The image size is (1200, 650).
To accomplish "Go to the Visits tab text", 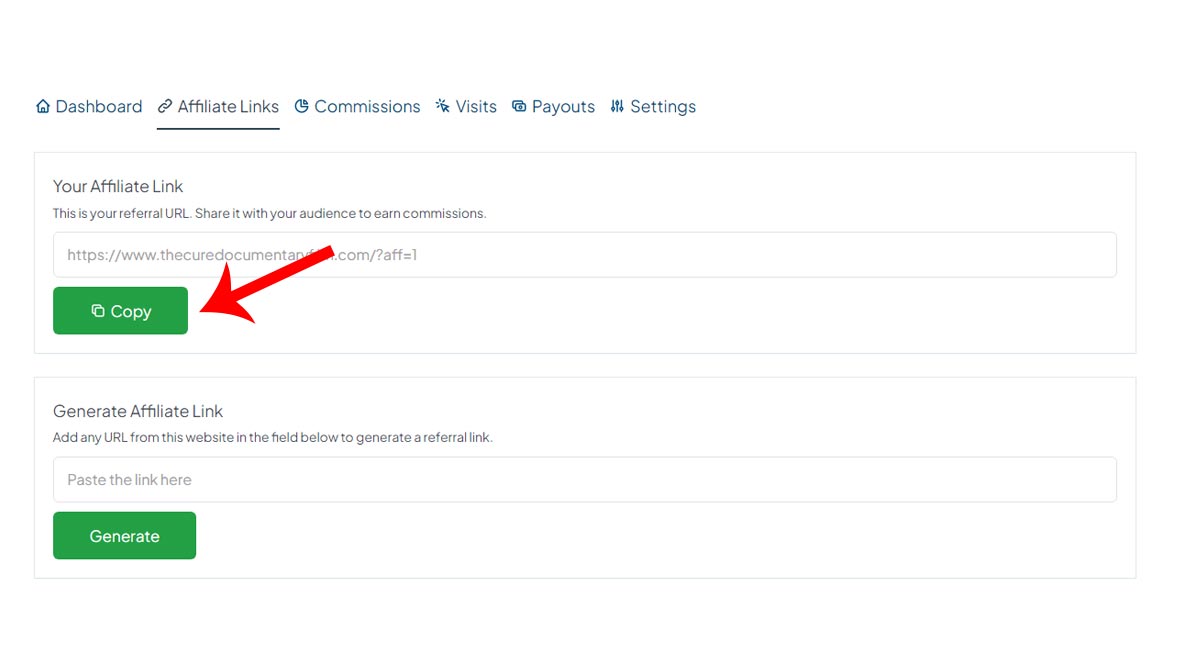I will click(x=476, y=106).
